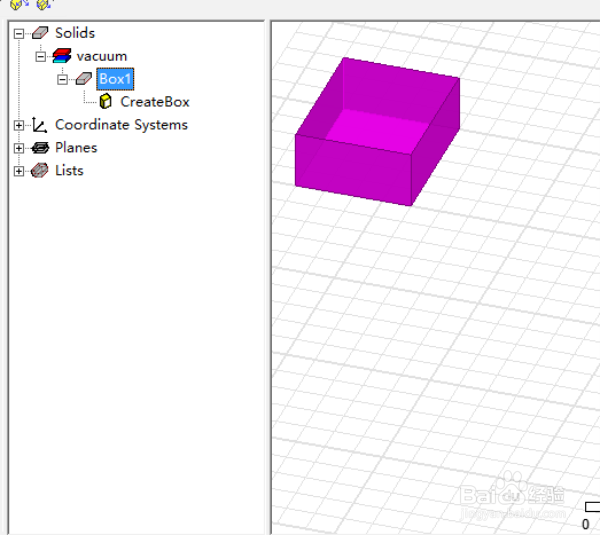Viewport: 600px width, 535px height.
Task: Collapse the Box1 node
Action: (x=62, y=80)
